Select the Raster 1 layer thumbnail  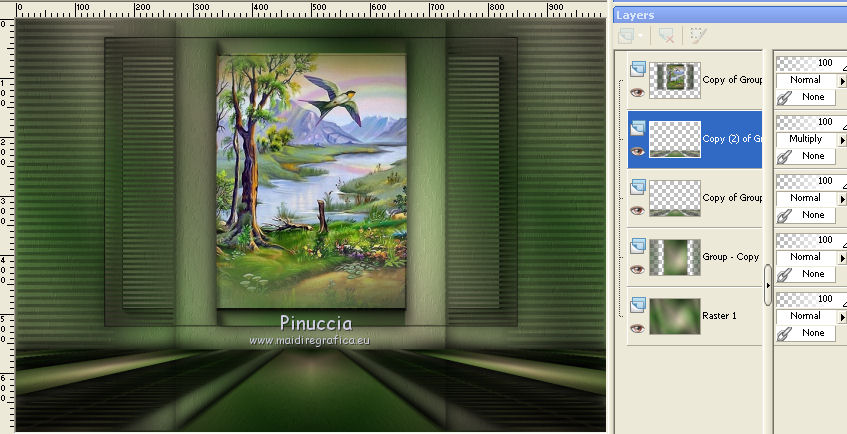(x=675, y=316)
